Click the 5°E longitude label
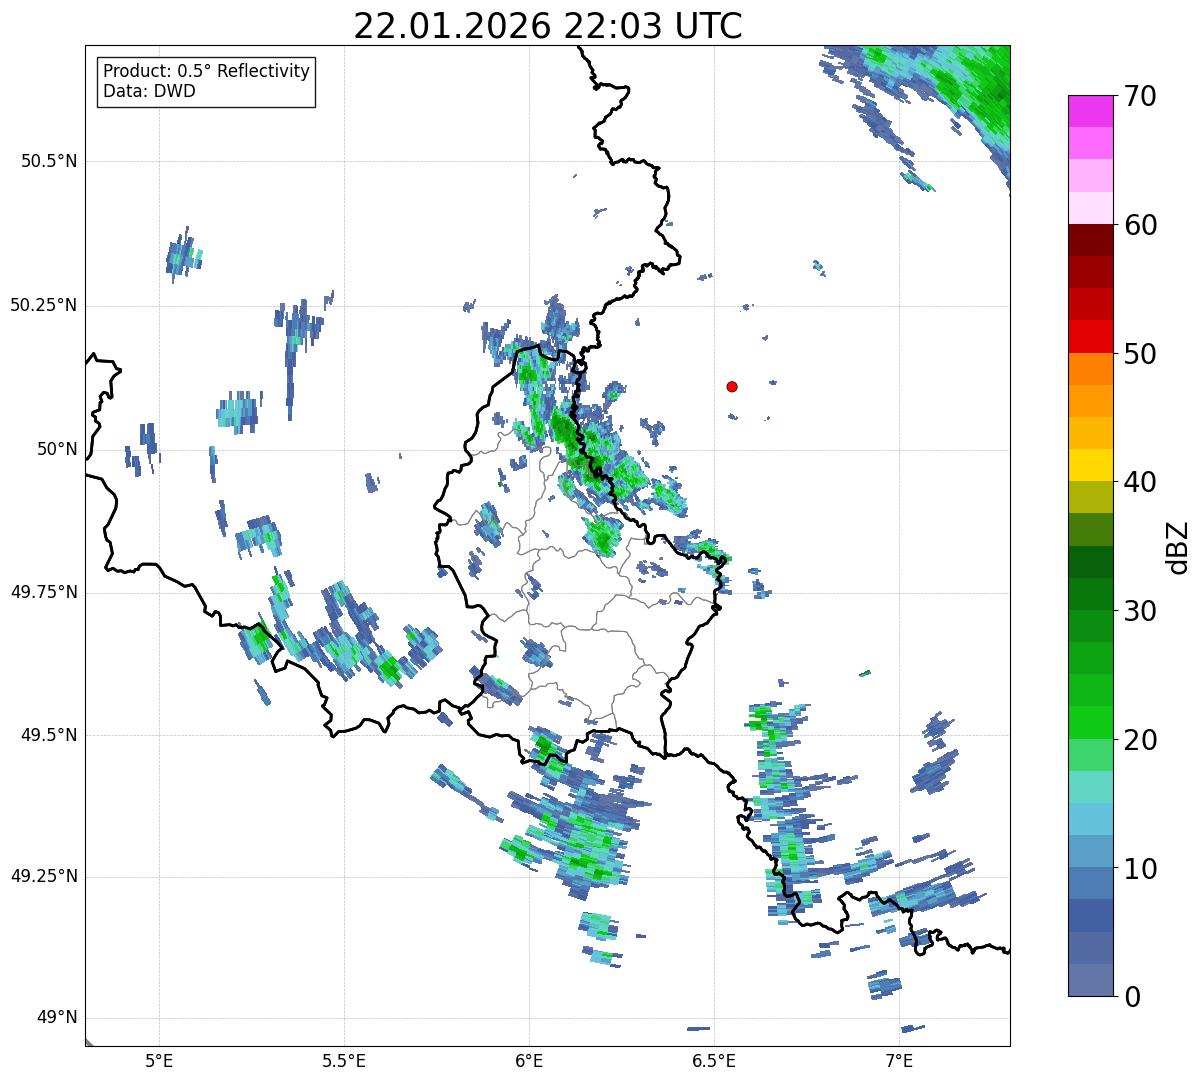 [159, 1060]
